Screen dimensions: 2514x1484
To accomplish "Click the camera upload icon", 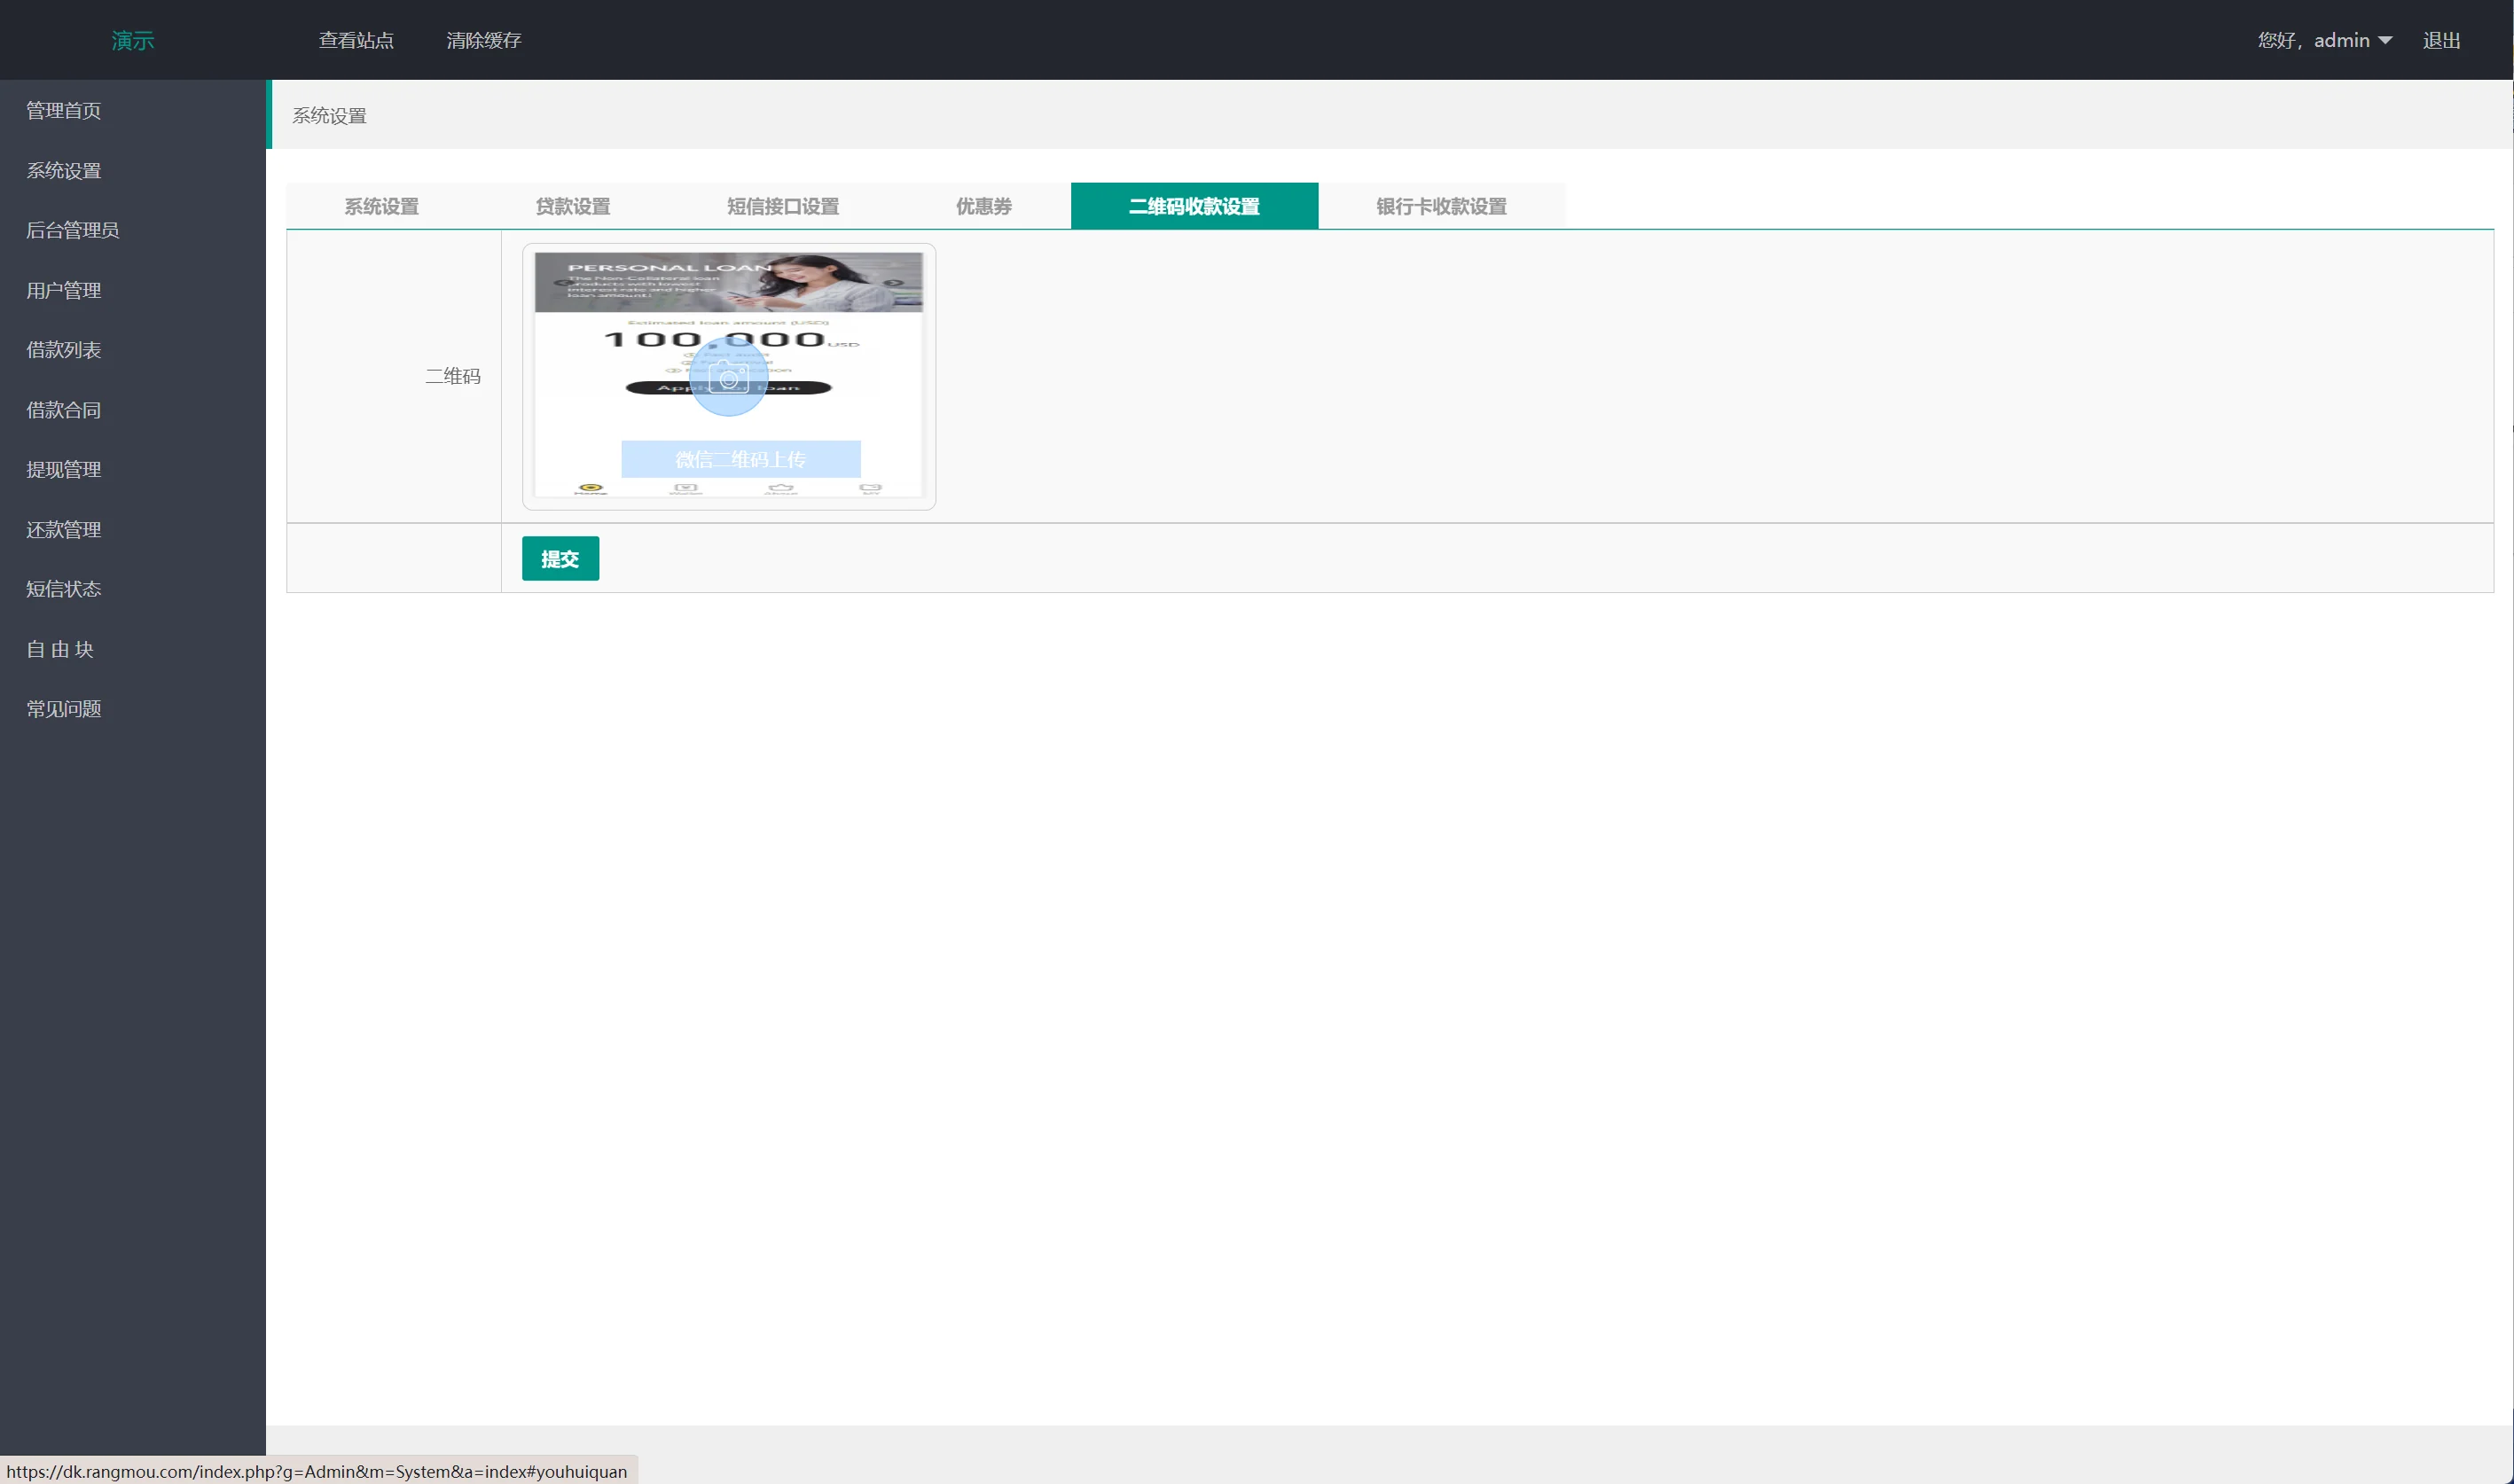I will point(729,378).
